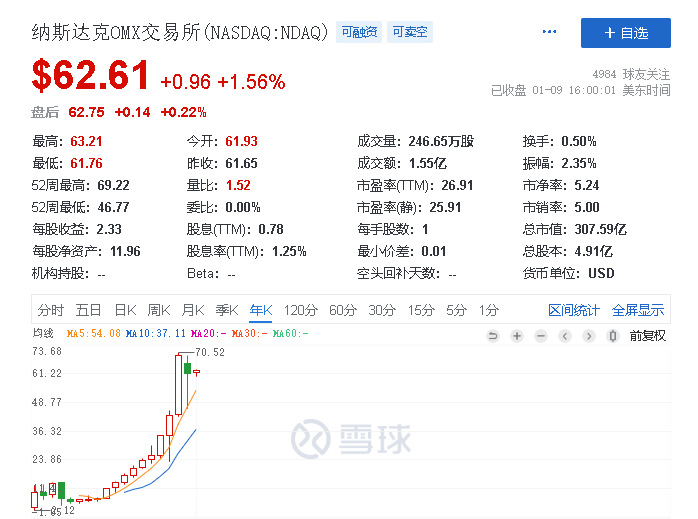
Task: Switch to 5分 chart tab
Action: (x=457, y=310)
